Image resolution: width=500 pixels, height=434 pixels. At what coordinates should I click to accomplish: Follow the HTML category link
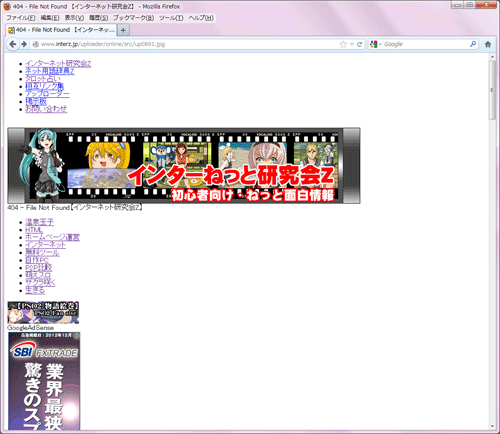point(34,230)
